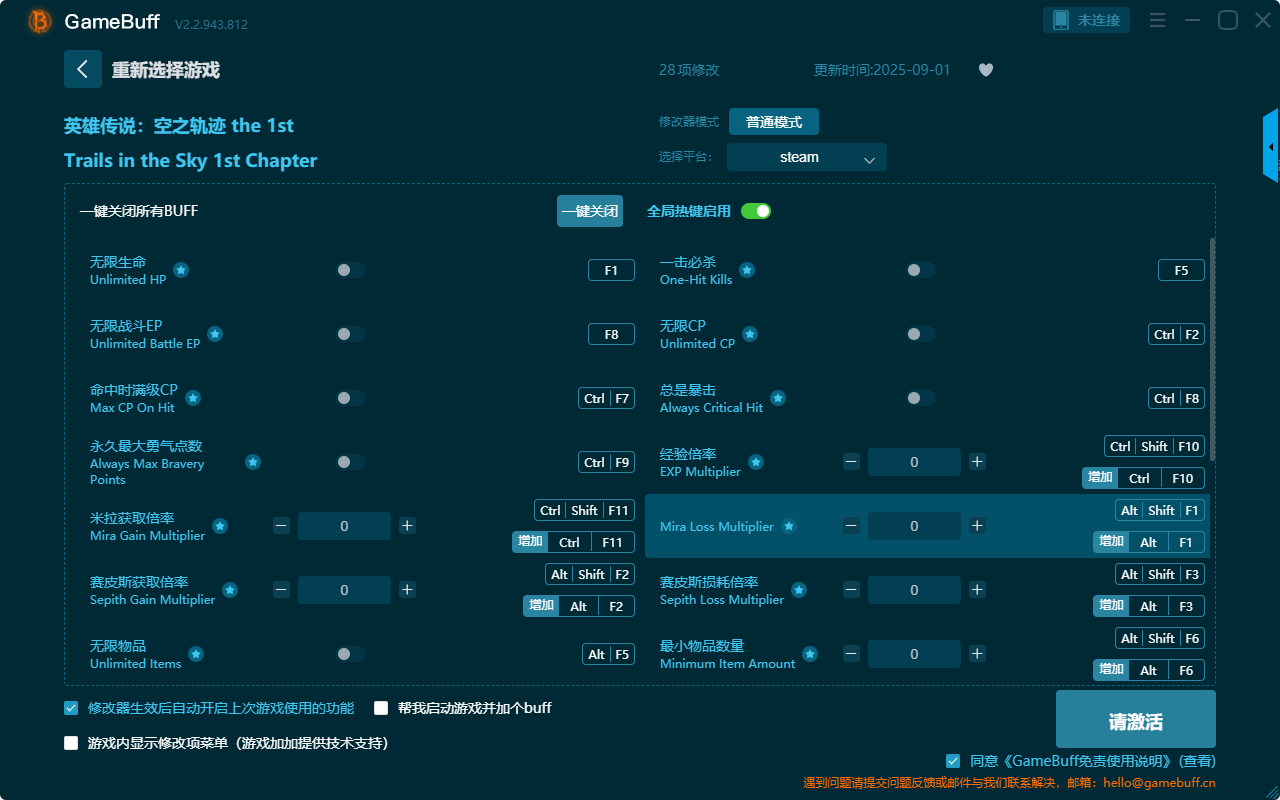Enable Unlimited Battle EP switch
The width and height of the screenshot is (1280, 800).
point(351,334)
